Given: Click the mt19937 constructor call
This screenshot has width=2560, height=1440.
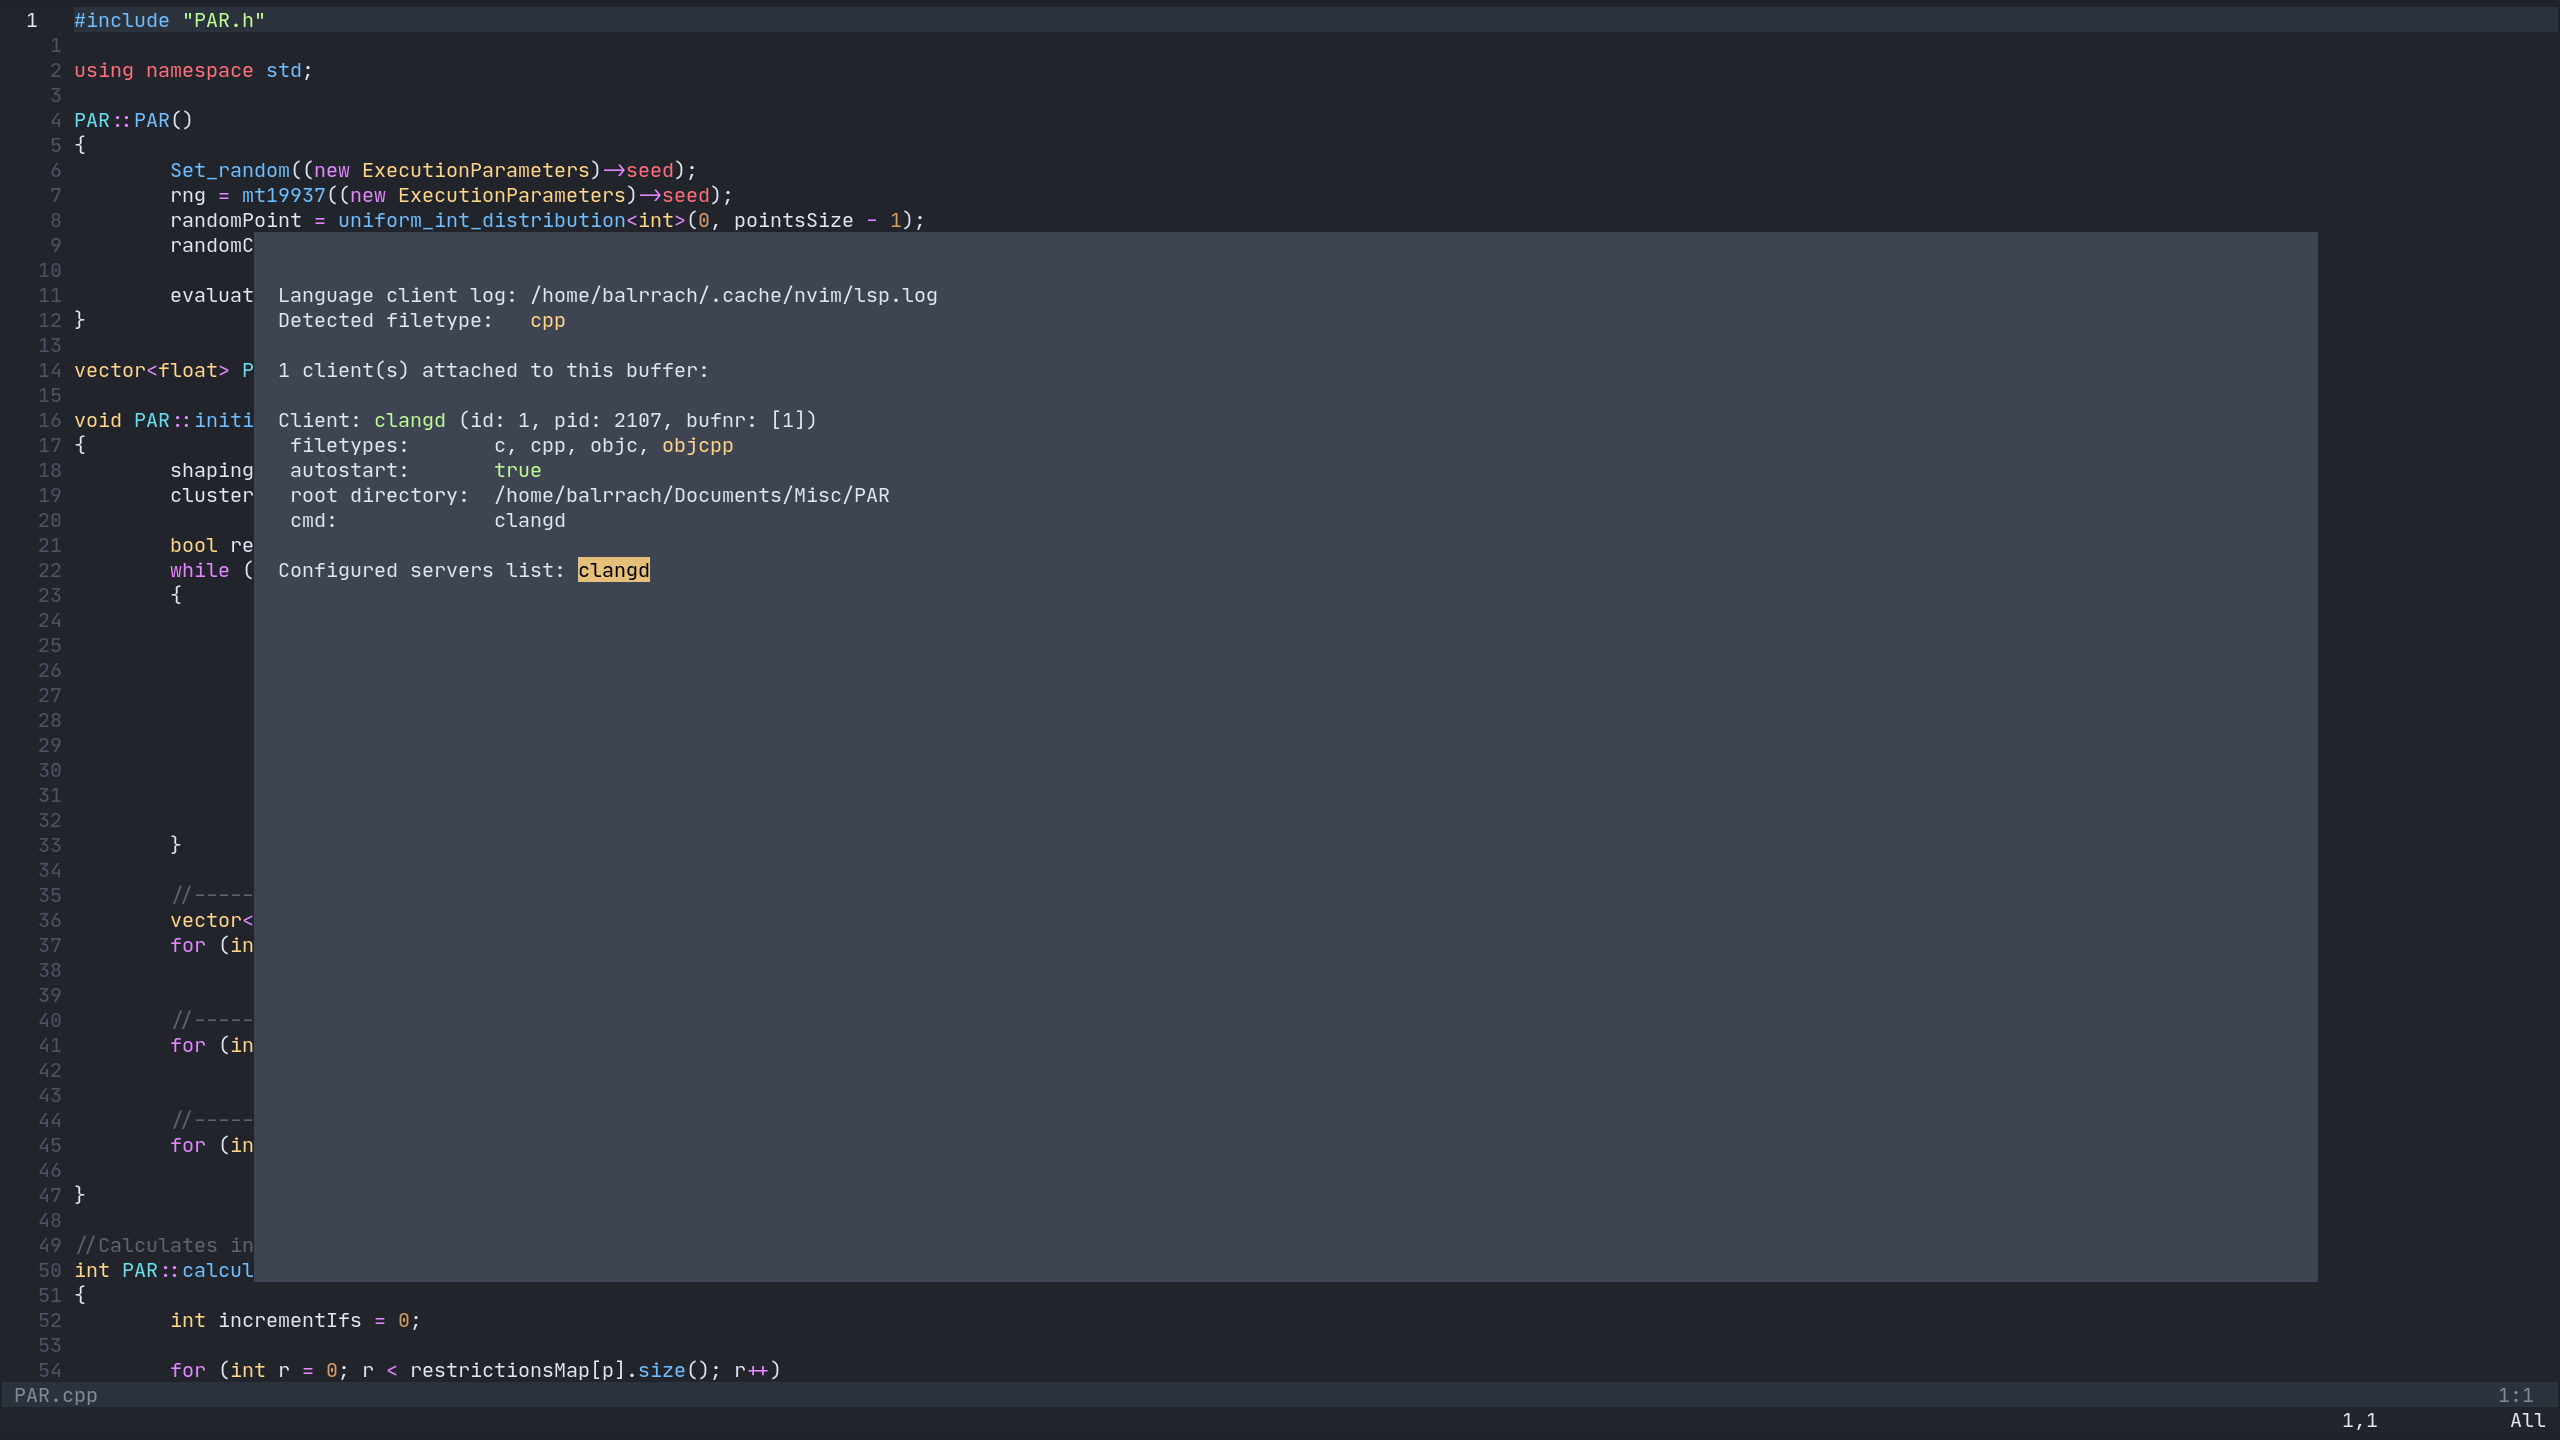Looking at the screenshot, I should click(x=282, y=195).
